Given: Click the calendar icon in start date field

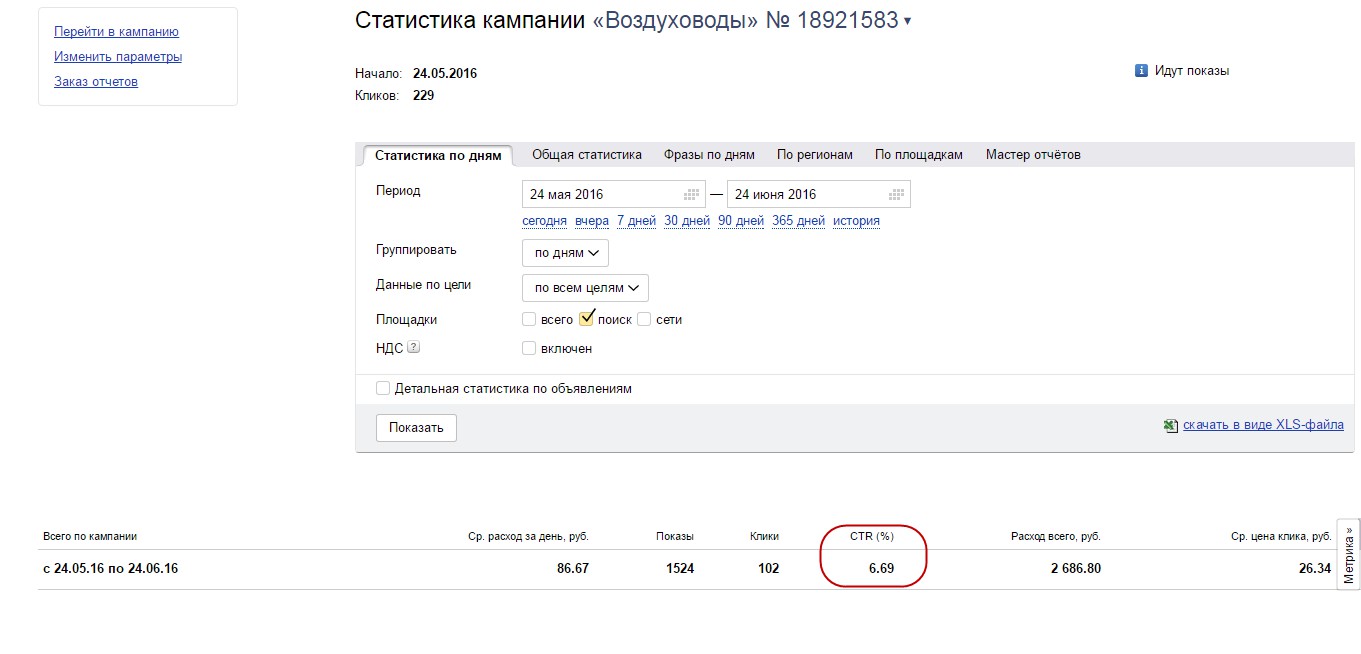Looking at the screenshot, I should [x=691, y=194].
